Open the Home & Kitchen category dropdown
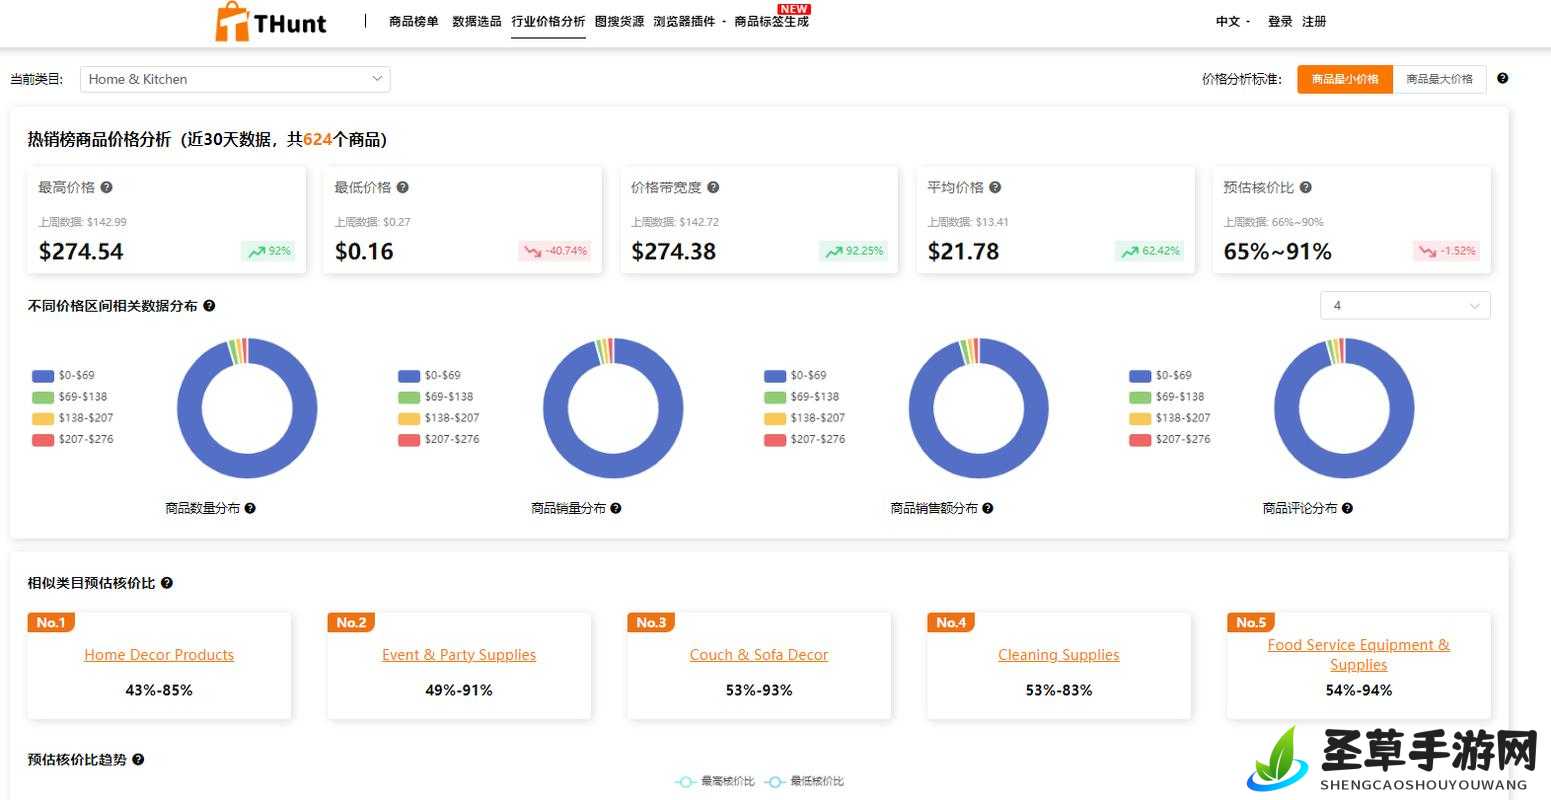Screen dimensions: 1551x800 (x=235, y=79)
